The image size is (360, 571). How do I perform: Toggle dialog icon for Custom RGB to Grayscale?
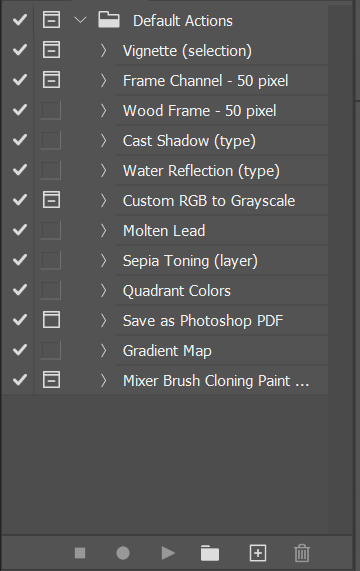51,200
